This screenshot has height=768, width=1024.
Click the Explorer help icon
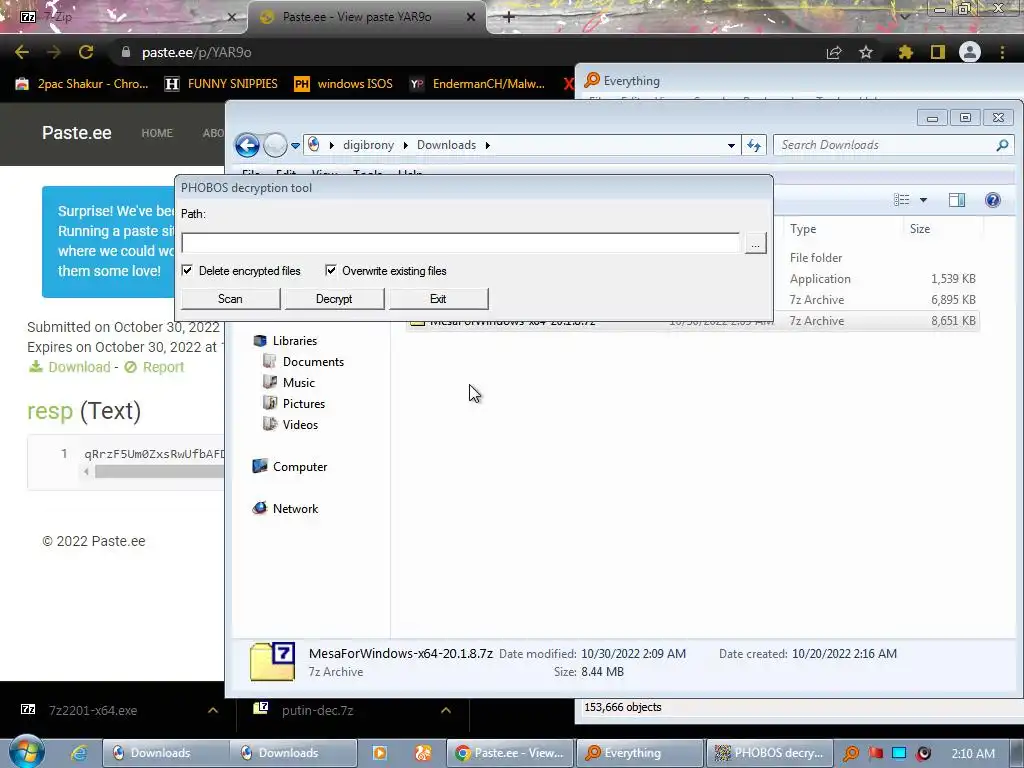(x=993, y=200)
